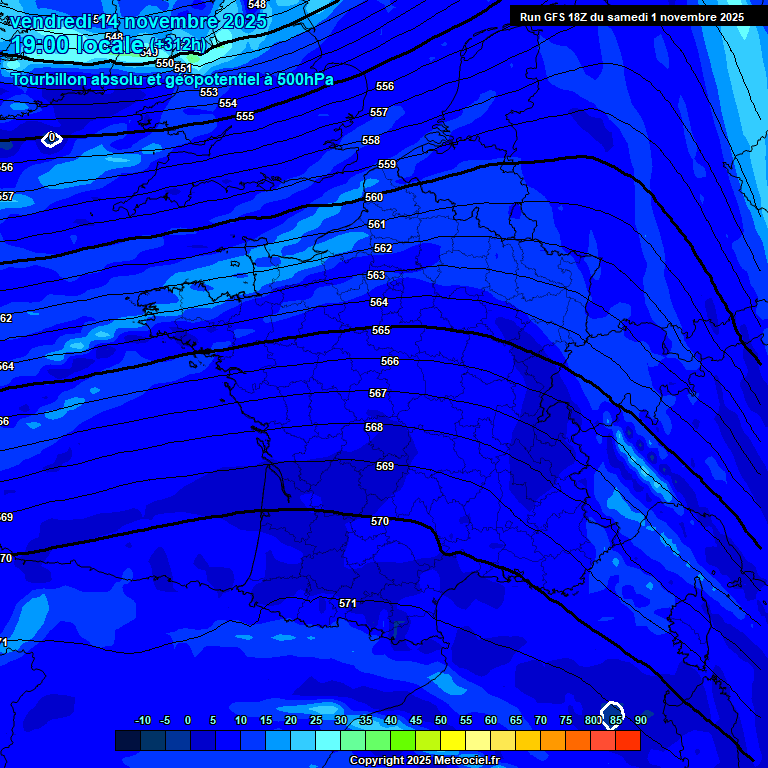Click the 558 contour label
Viewport: 768px width, 768px height.
click(x=371, y=141)
